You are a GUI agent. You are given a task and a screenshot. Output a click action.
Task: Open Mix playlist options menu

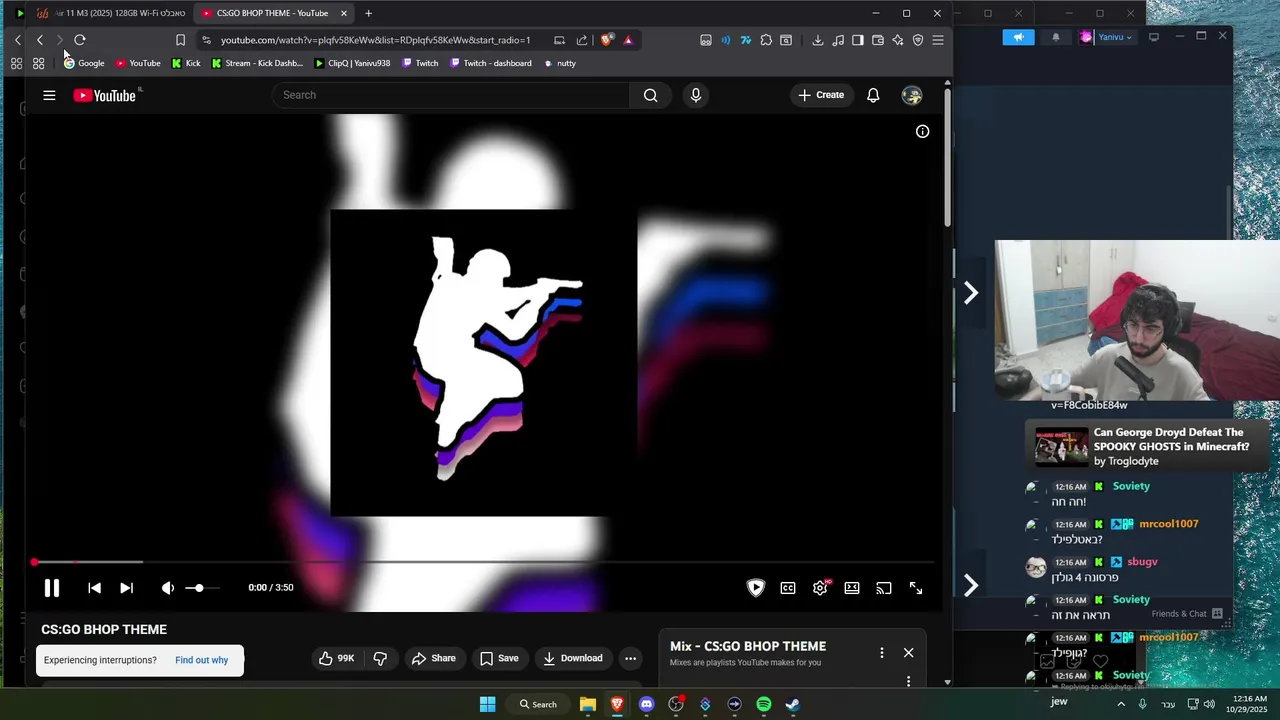[881, 652]
